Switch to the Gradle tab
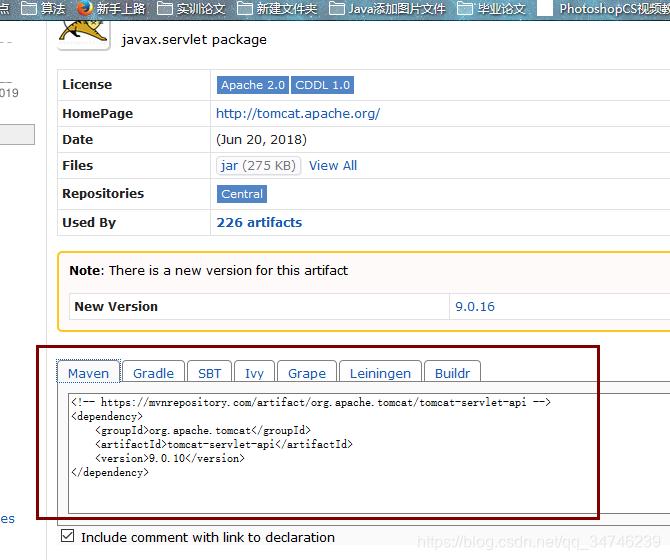This screenshot has width=670, height=560. [x=153, y=373]
